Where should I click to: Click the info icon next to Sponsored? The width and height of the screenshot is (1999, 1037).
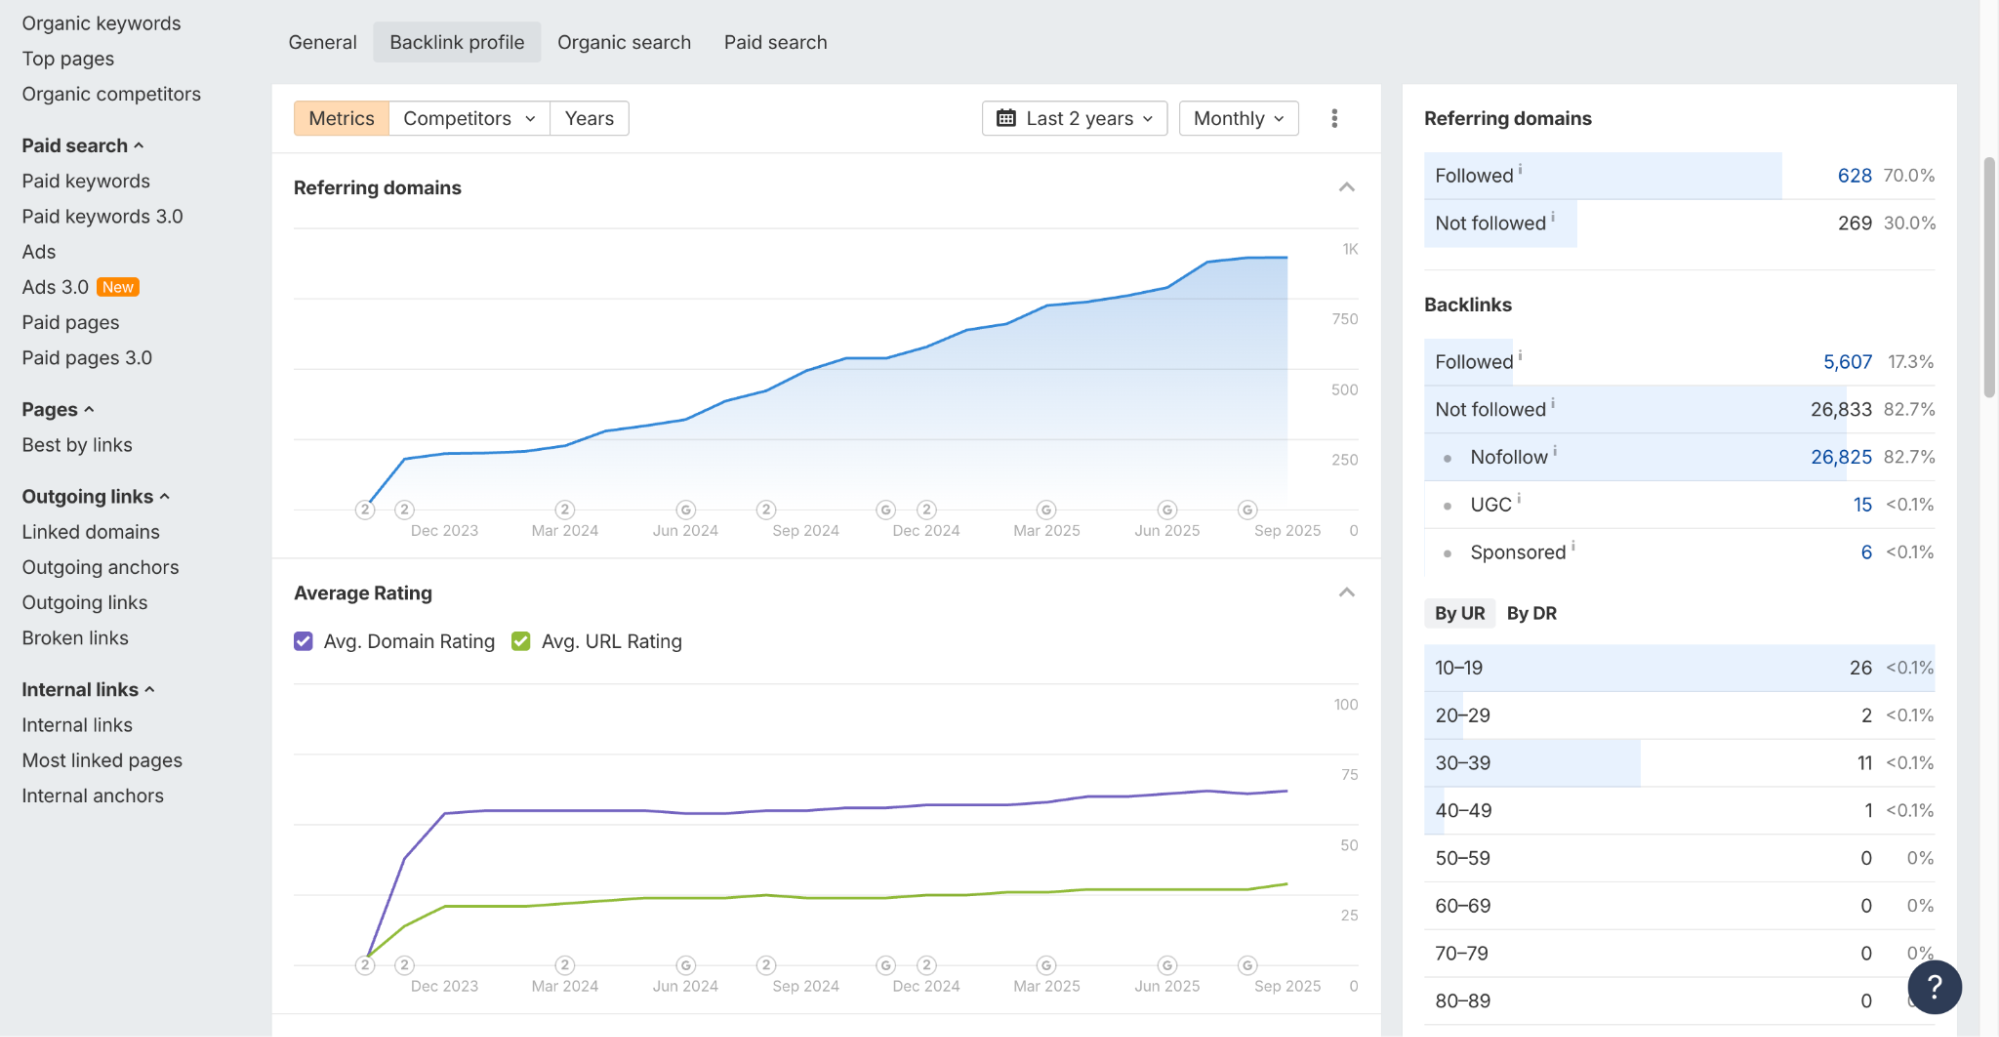(x=1573, y=546)
